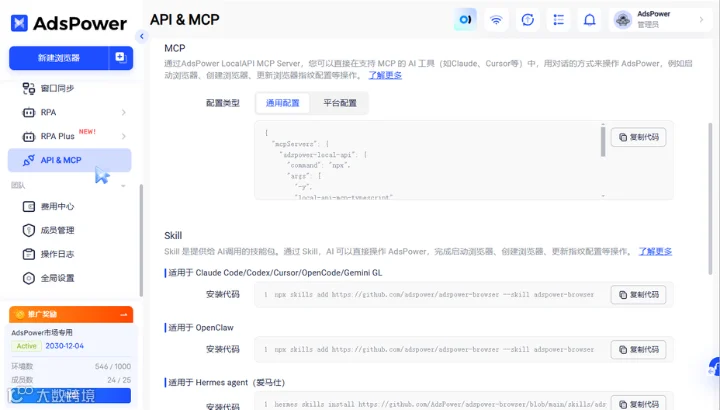Click the 适用于 OpenClaw heading
Screen dimensions: 720x410
coord(201,328)
